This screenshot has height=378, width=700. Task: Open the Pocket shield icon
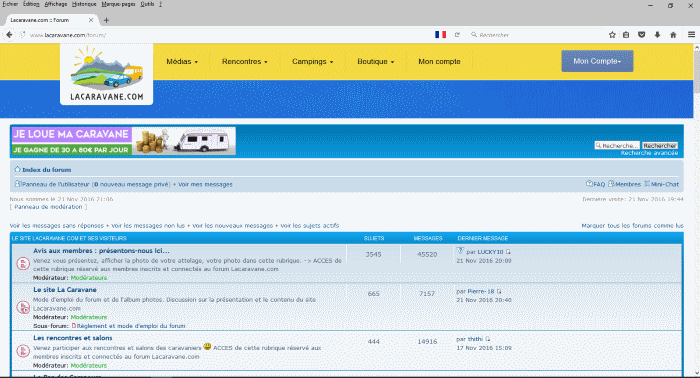[x=642, y=35]
